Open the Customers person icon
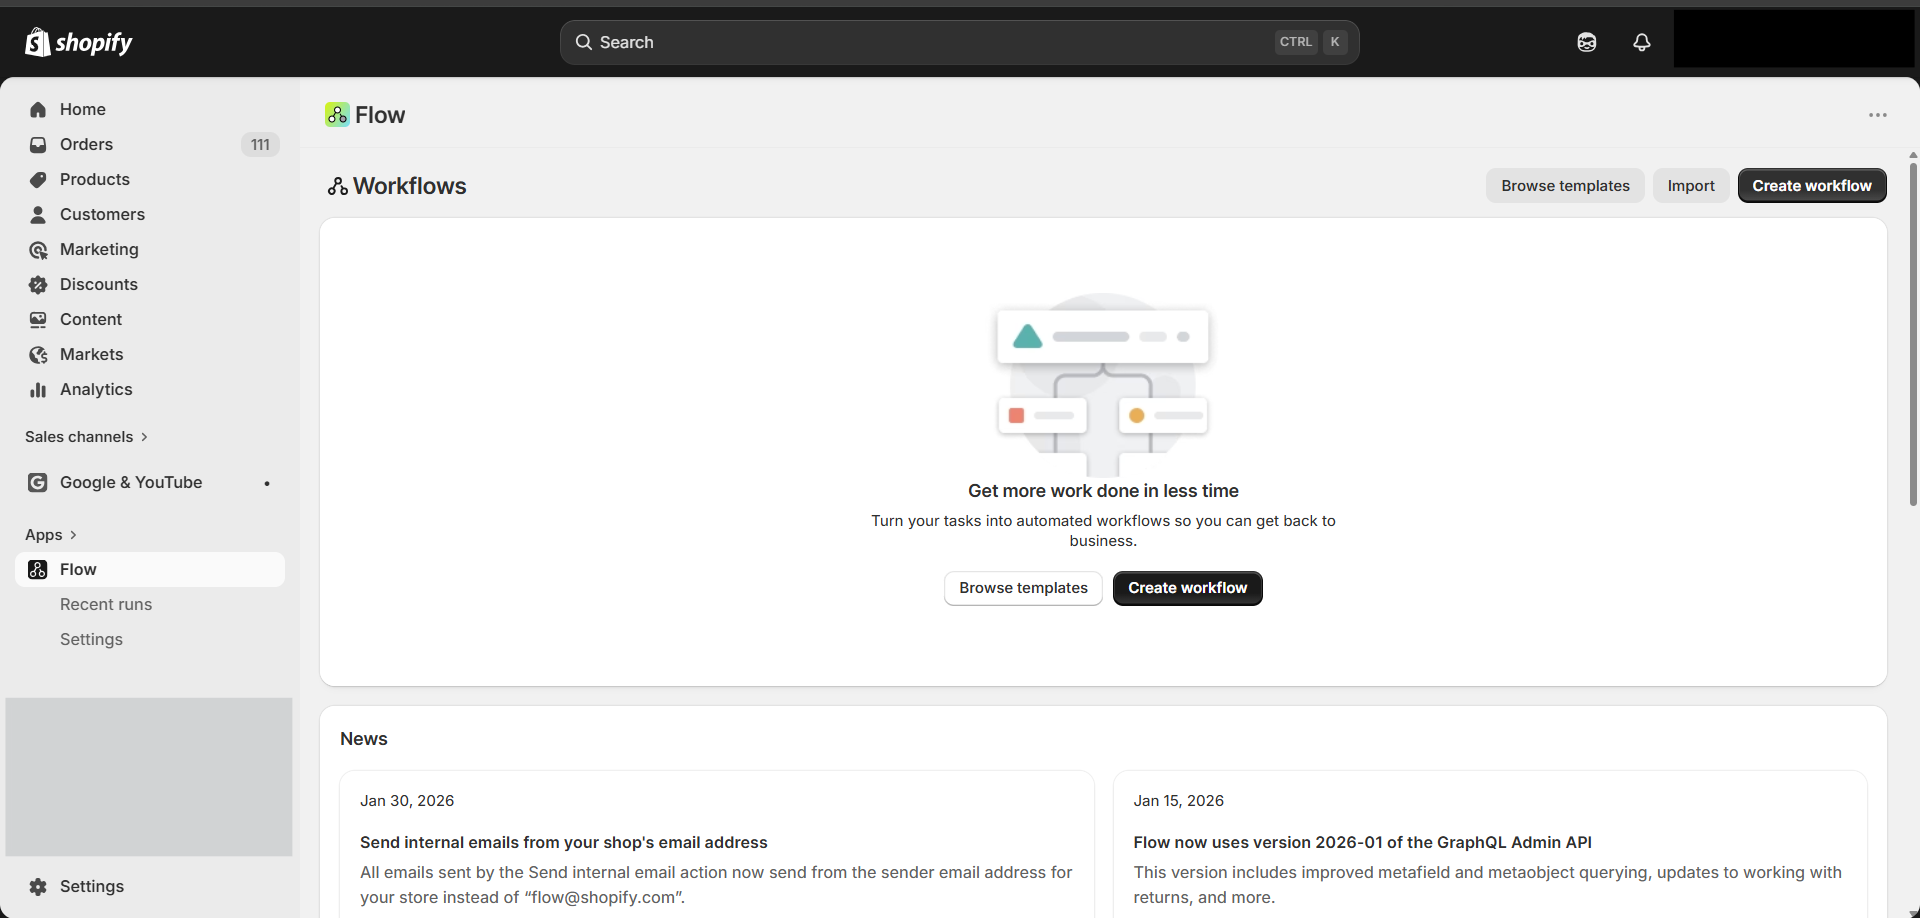 (x=38, y=215)
